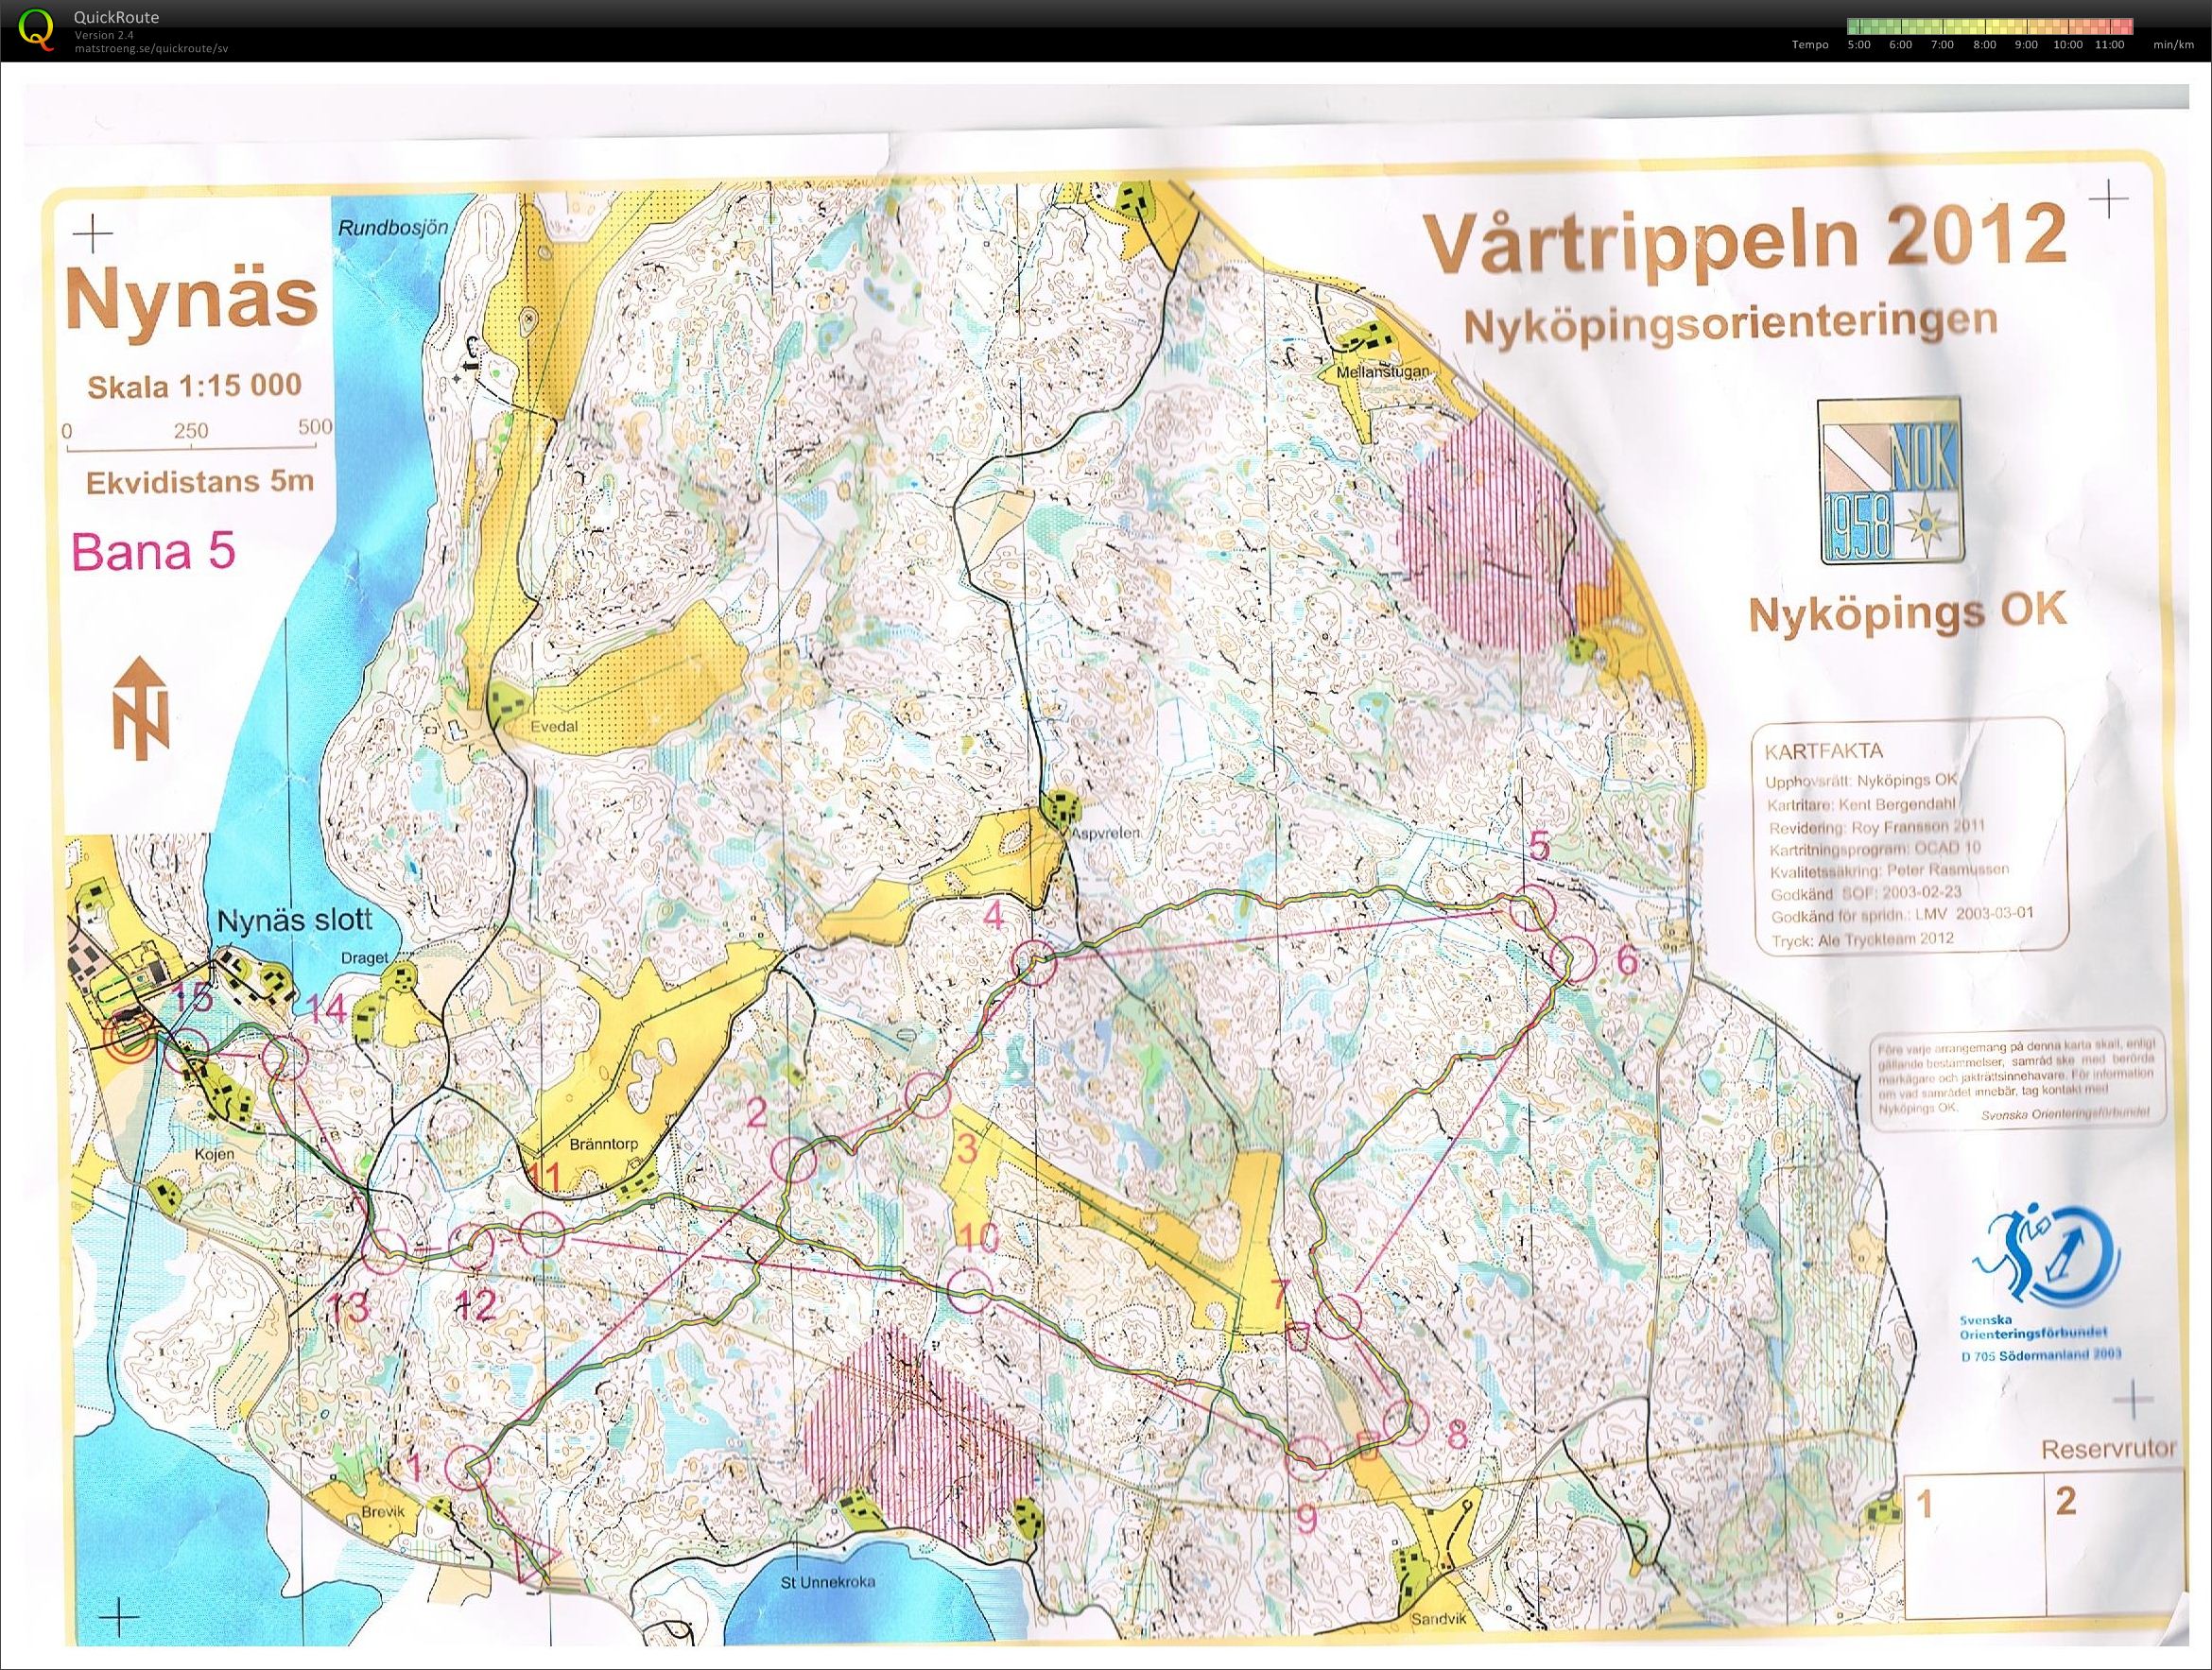2212x1670 pixels.
Task: Click the Tempo legend label
Action: 1810,45
